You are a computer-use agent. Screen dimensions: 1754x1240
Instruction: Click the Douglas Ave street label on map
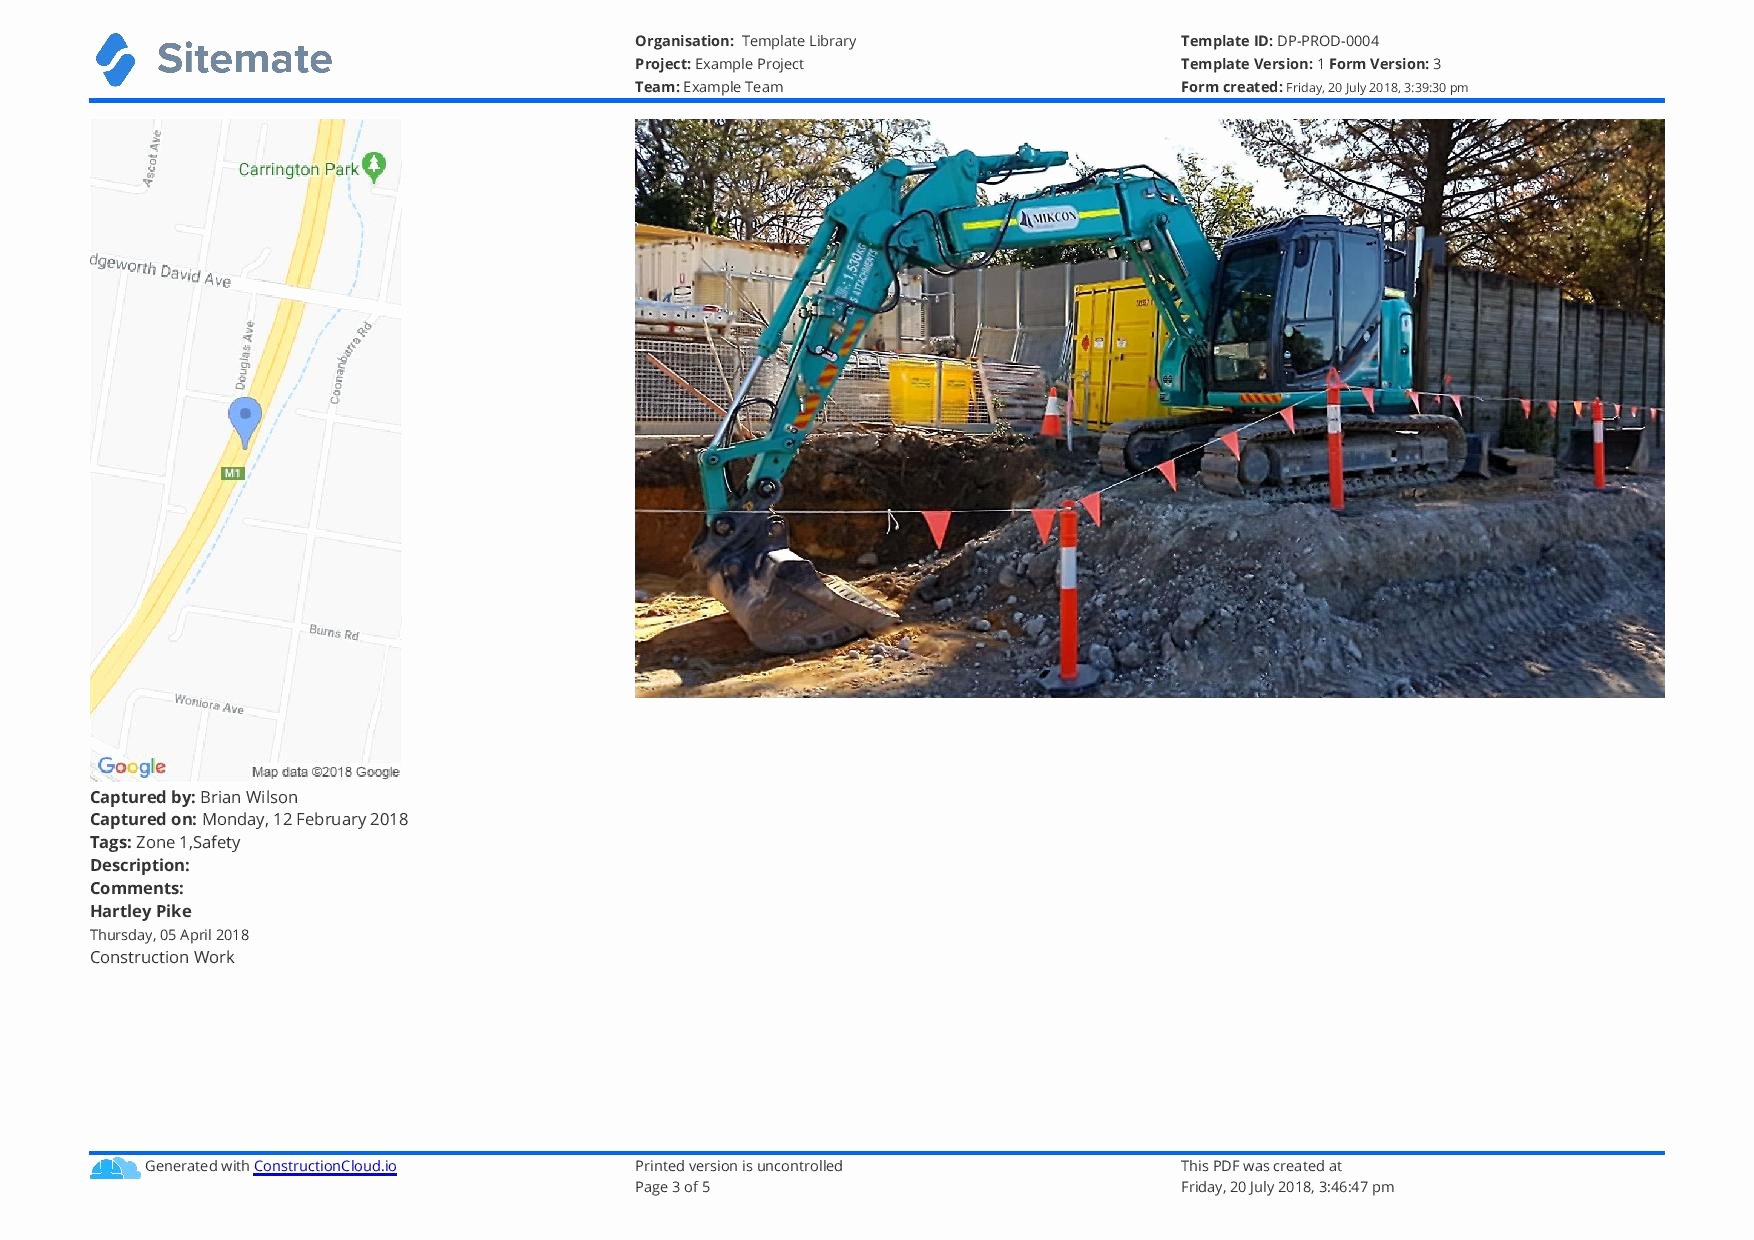coord(244,356)
